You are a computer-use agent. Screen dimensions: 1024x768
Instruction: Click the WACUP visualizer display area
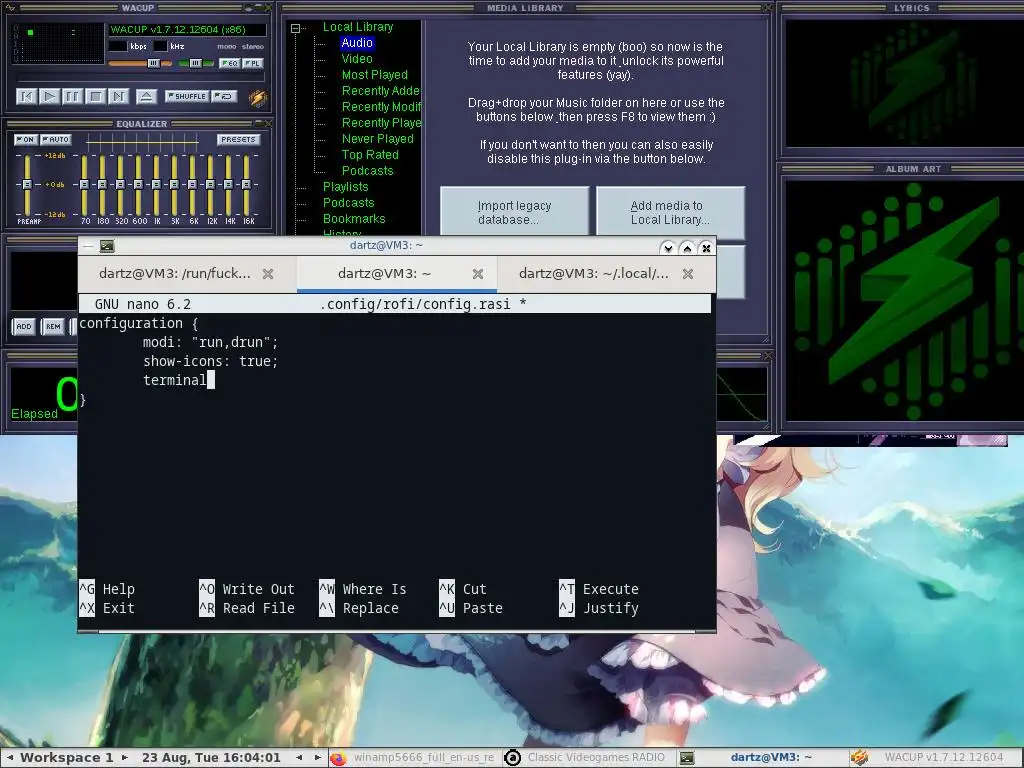[59, 44]
